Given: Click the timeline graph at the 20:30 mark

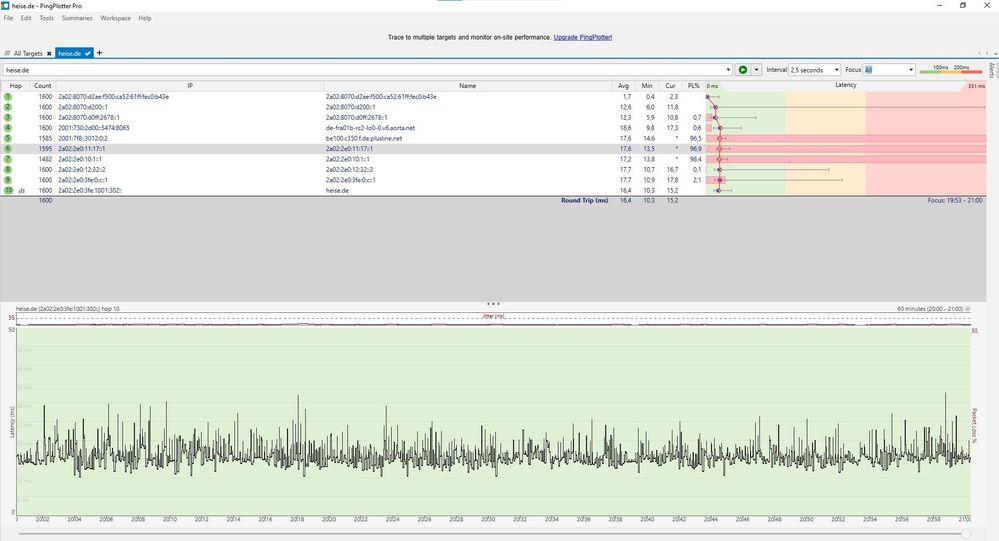Looking at the screenshot, I should click(488, 421).
